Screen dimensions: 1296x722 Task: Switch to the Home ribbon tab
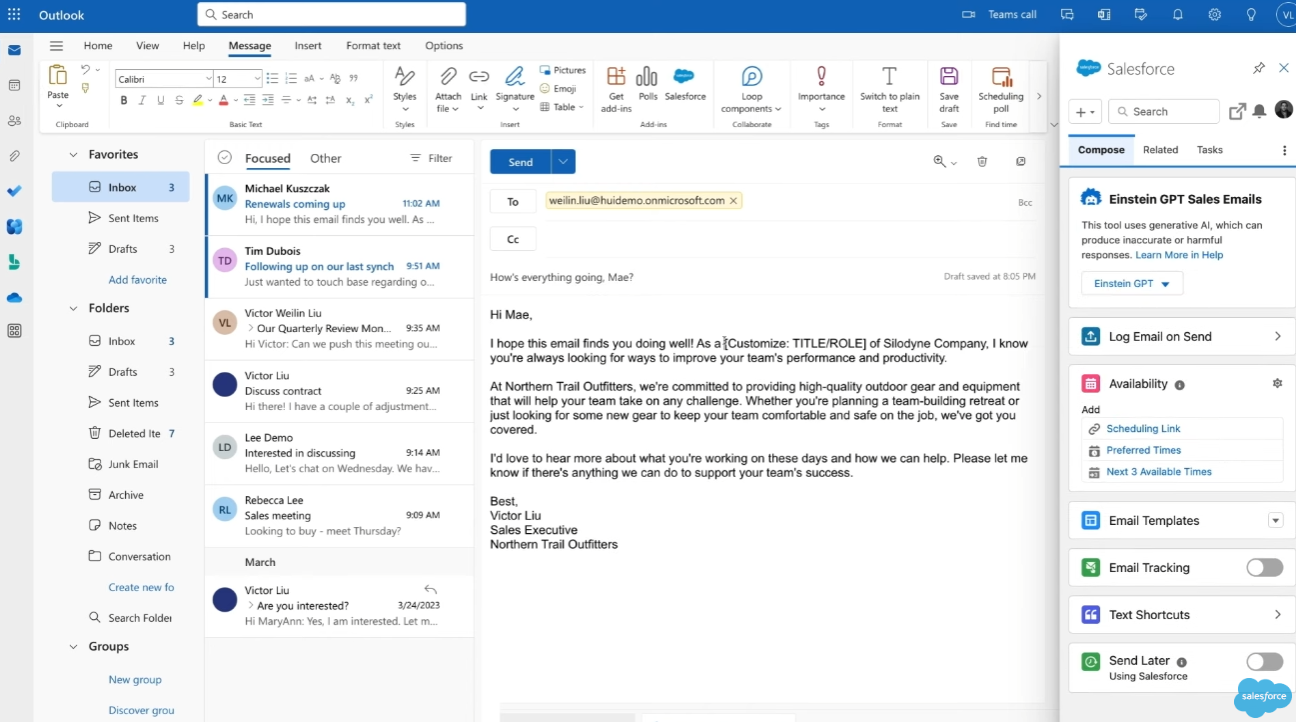(98, 45)
